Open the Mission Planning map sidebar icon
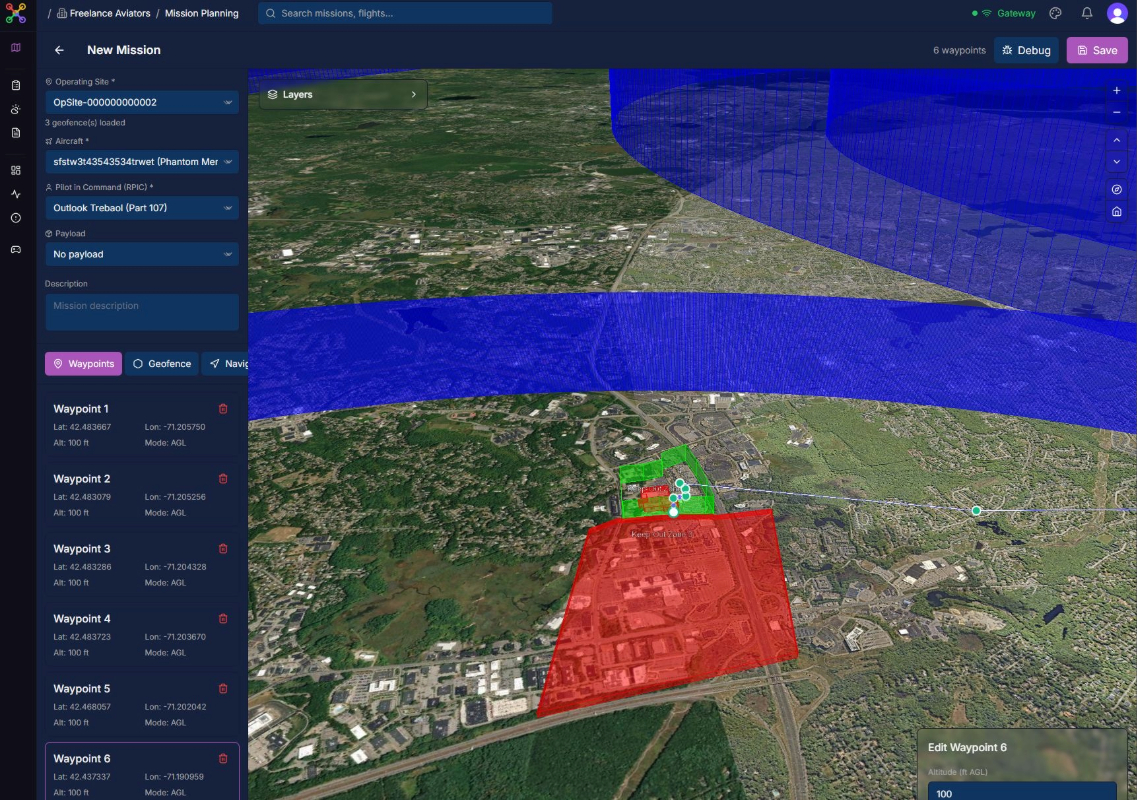Image resolution: width=1137 pixels, height=800 pixels. [x=15, y=47]
